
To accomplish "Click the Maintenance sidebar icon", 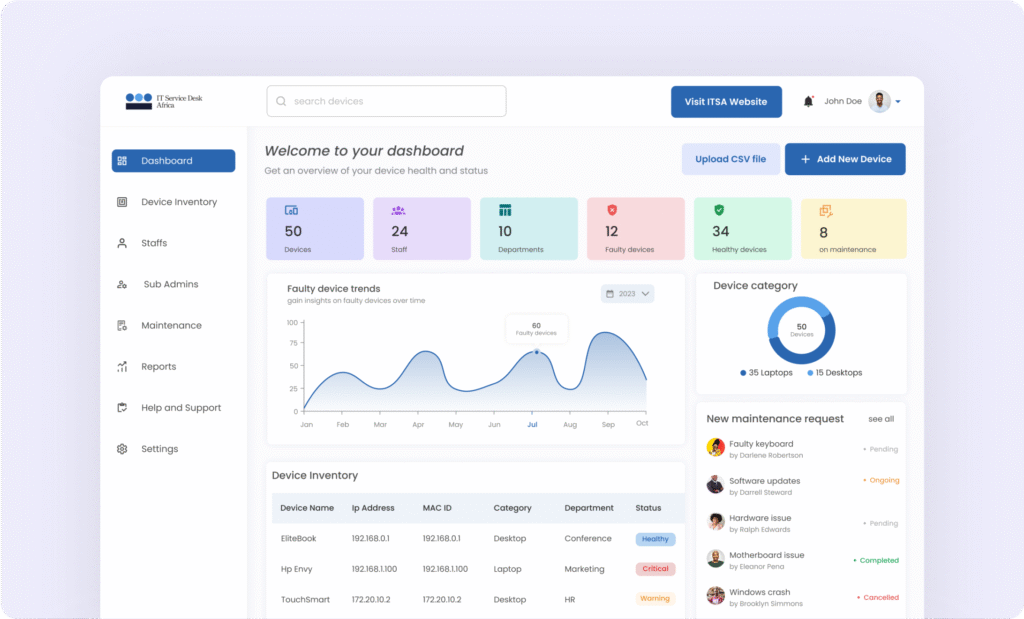I will click(x=122, y=326).
